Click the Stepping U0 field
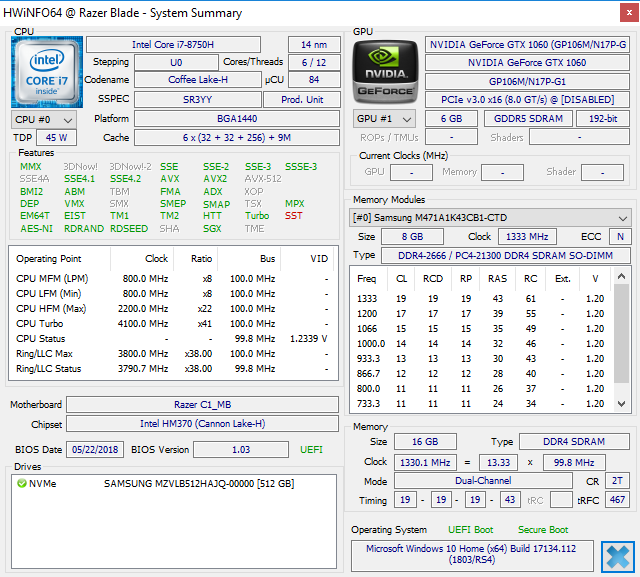640x577 pixels. [x=176, y=62]
